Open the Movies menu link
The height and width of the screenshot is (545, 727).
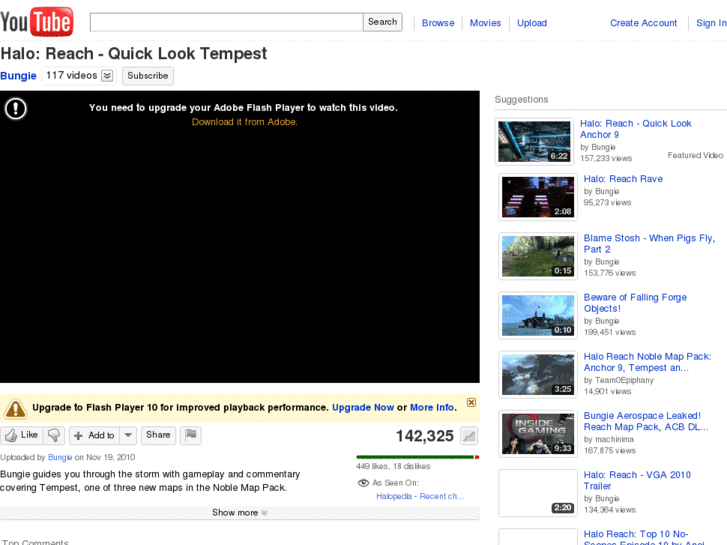click(485, 23)
